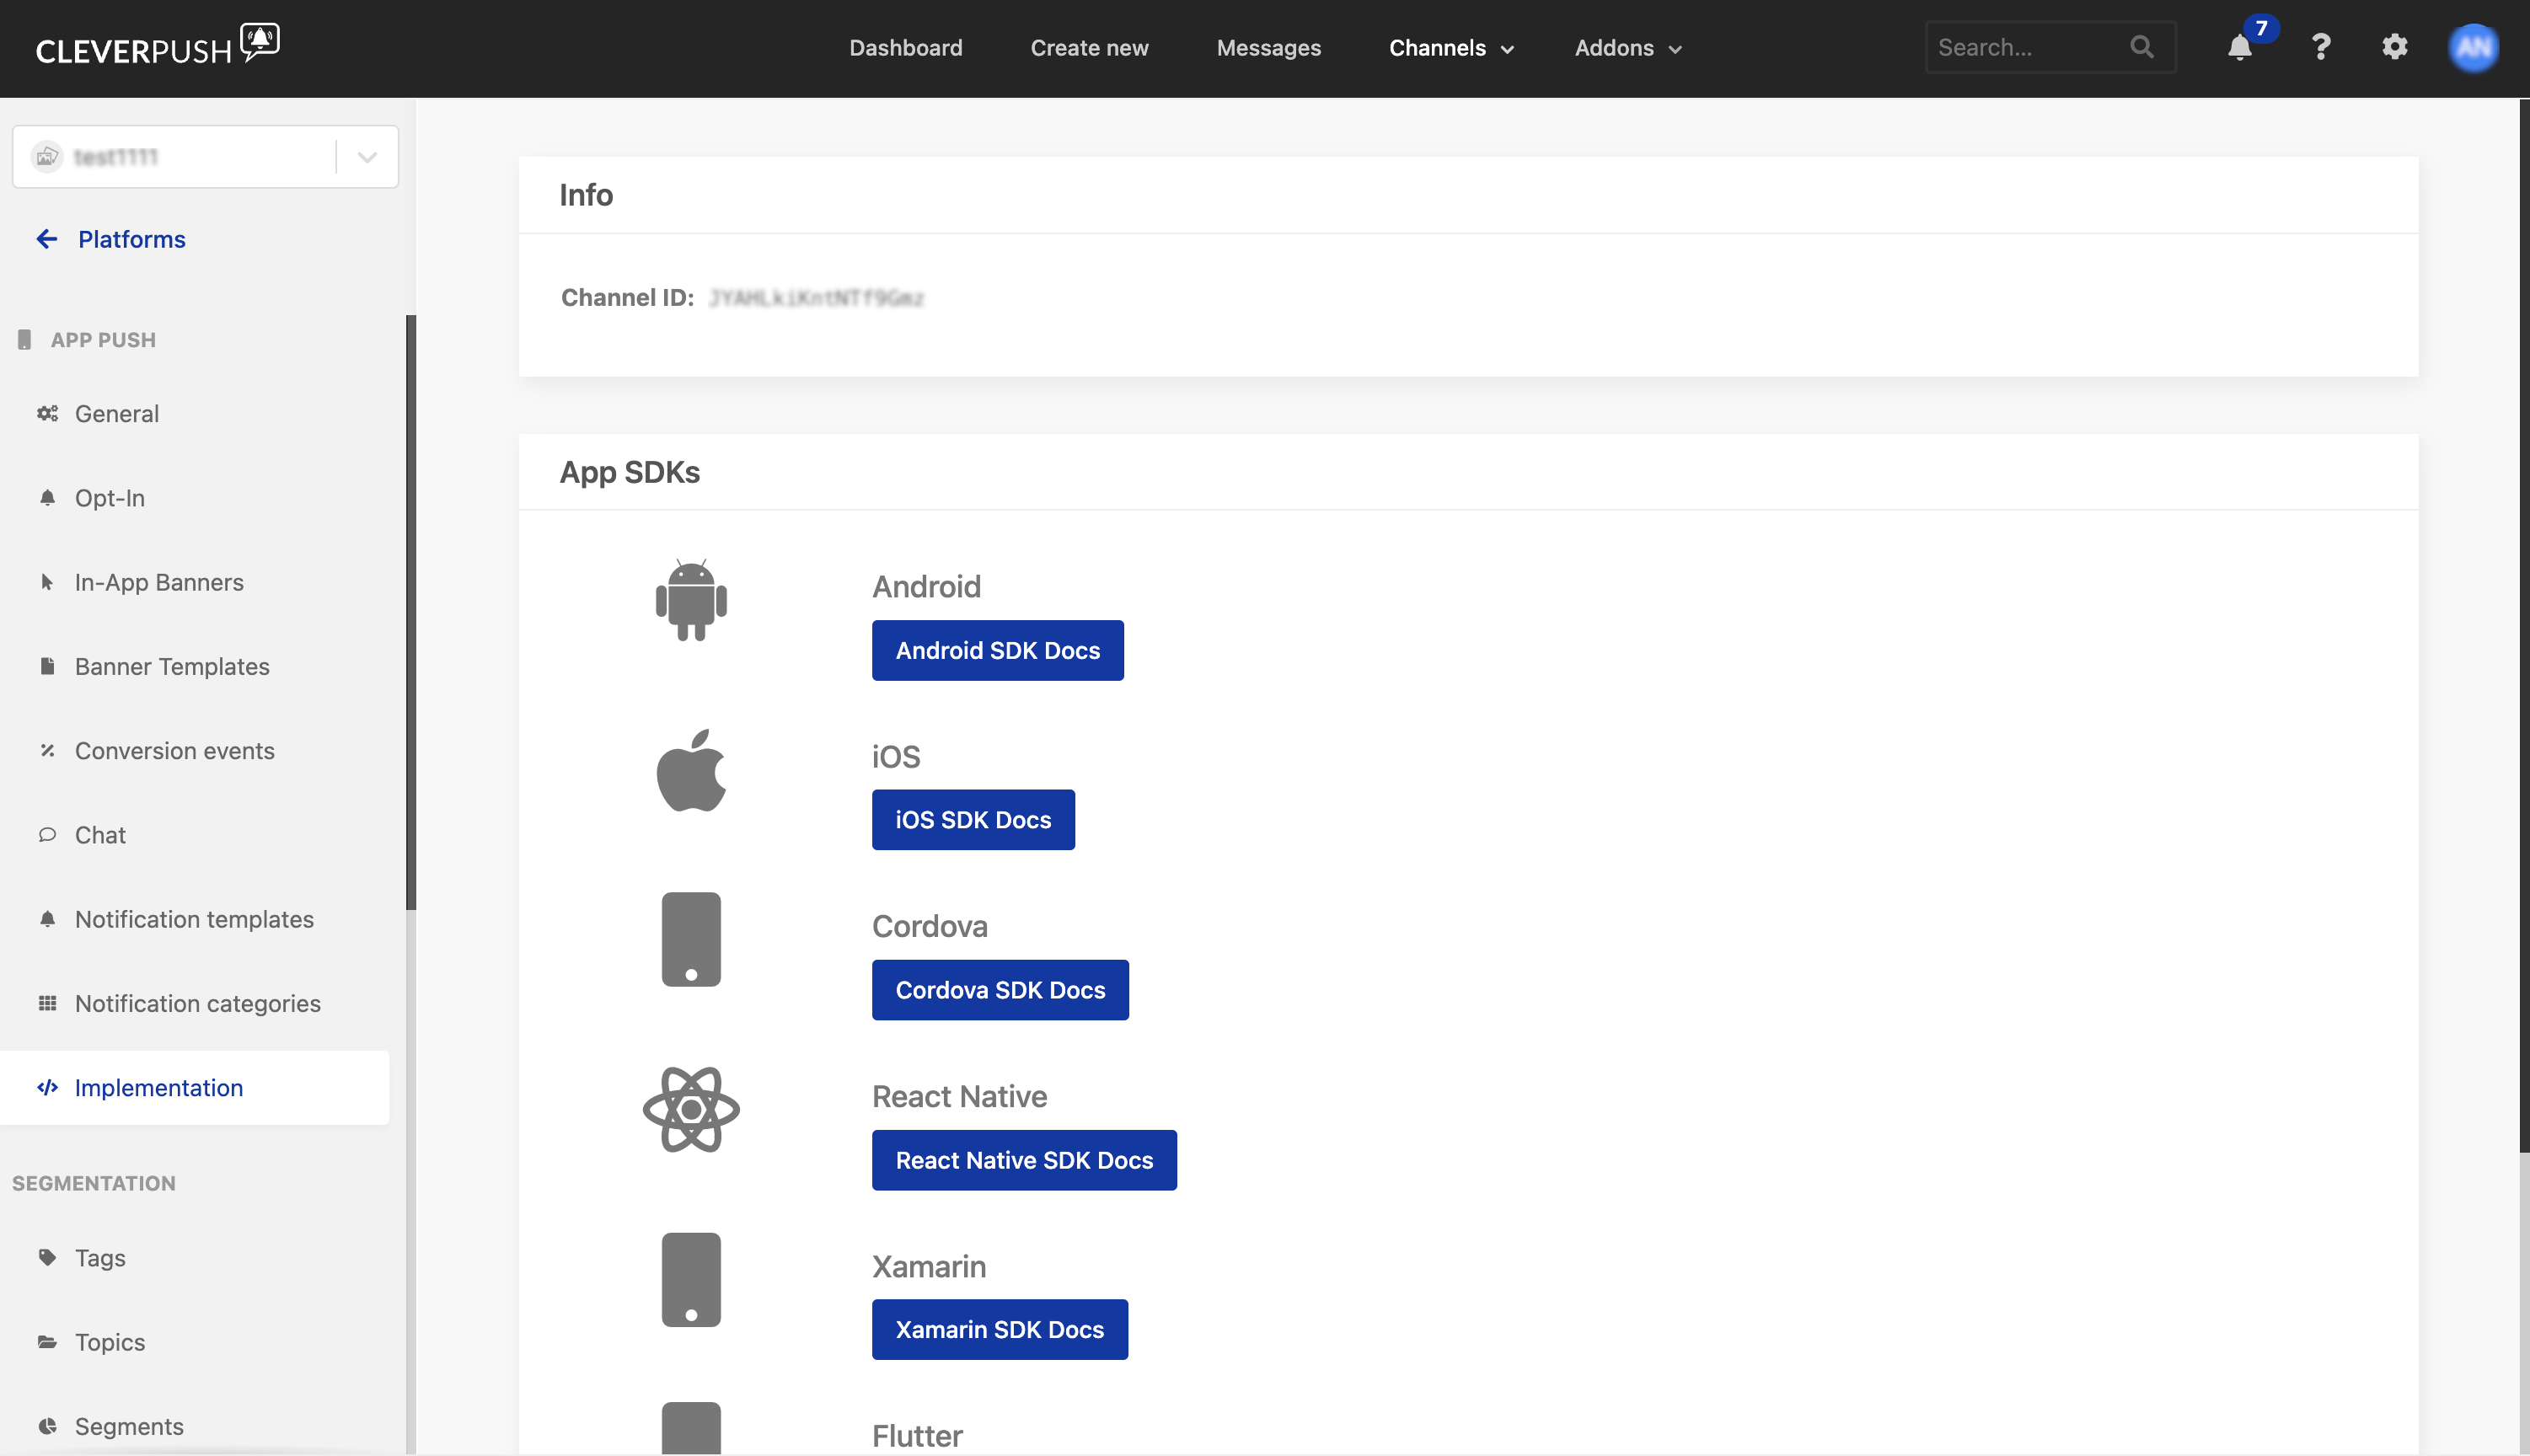Select the blurred Channel ID value
Viewport: 2530px width, 1456px height.
click(816, 298)
